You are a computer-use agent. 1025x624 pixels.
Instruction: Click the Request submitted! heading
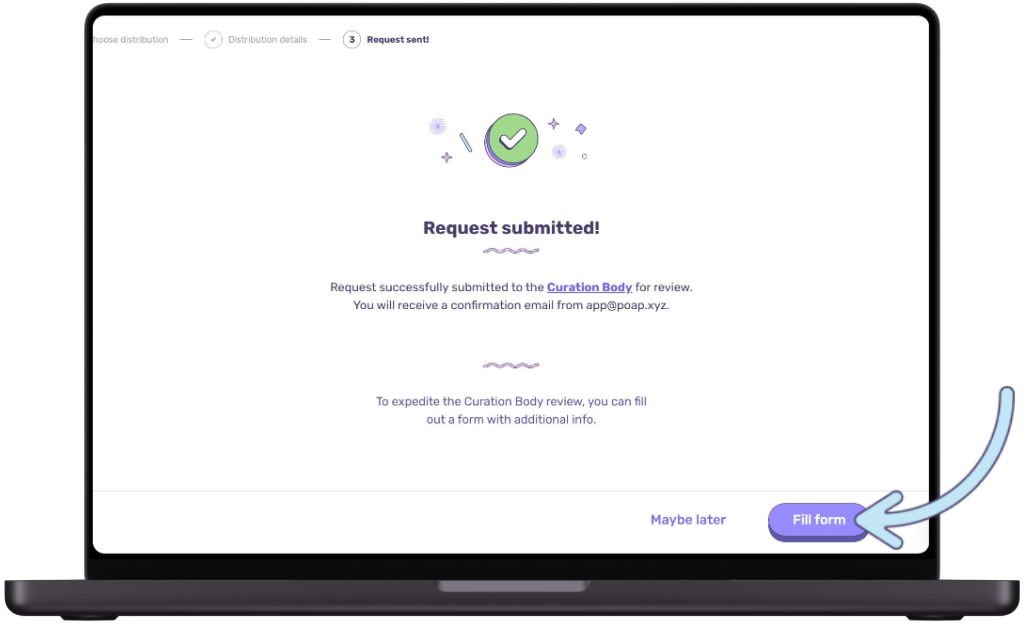(x=511, y=227)
